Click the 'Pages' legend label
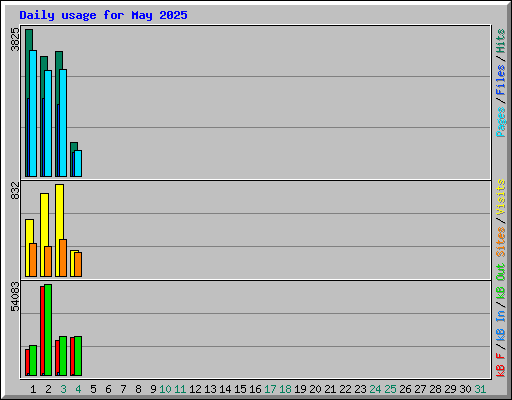This screenshot has width=512, height=400. click(501, 122)
